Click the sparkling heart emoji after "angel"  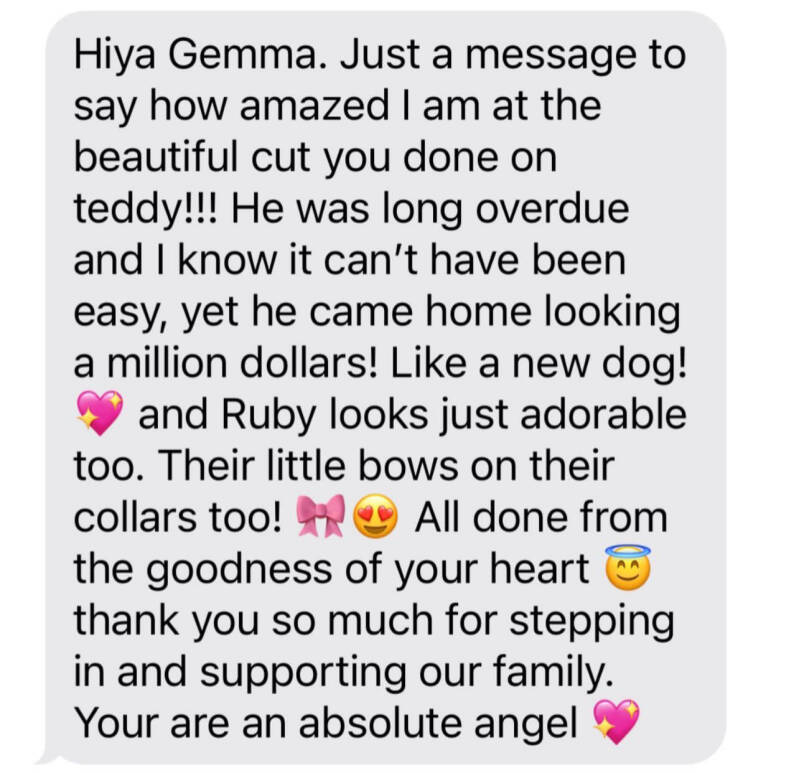pyautogui.click(x=617, y=721)
